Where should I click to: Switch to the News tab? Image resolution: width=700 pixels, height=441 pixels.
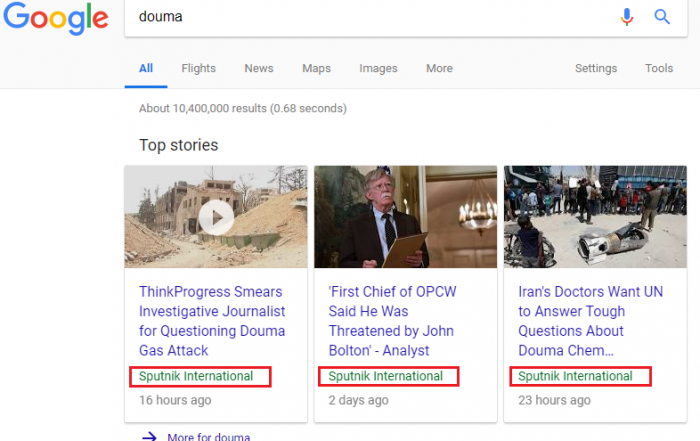coord(259,68)
